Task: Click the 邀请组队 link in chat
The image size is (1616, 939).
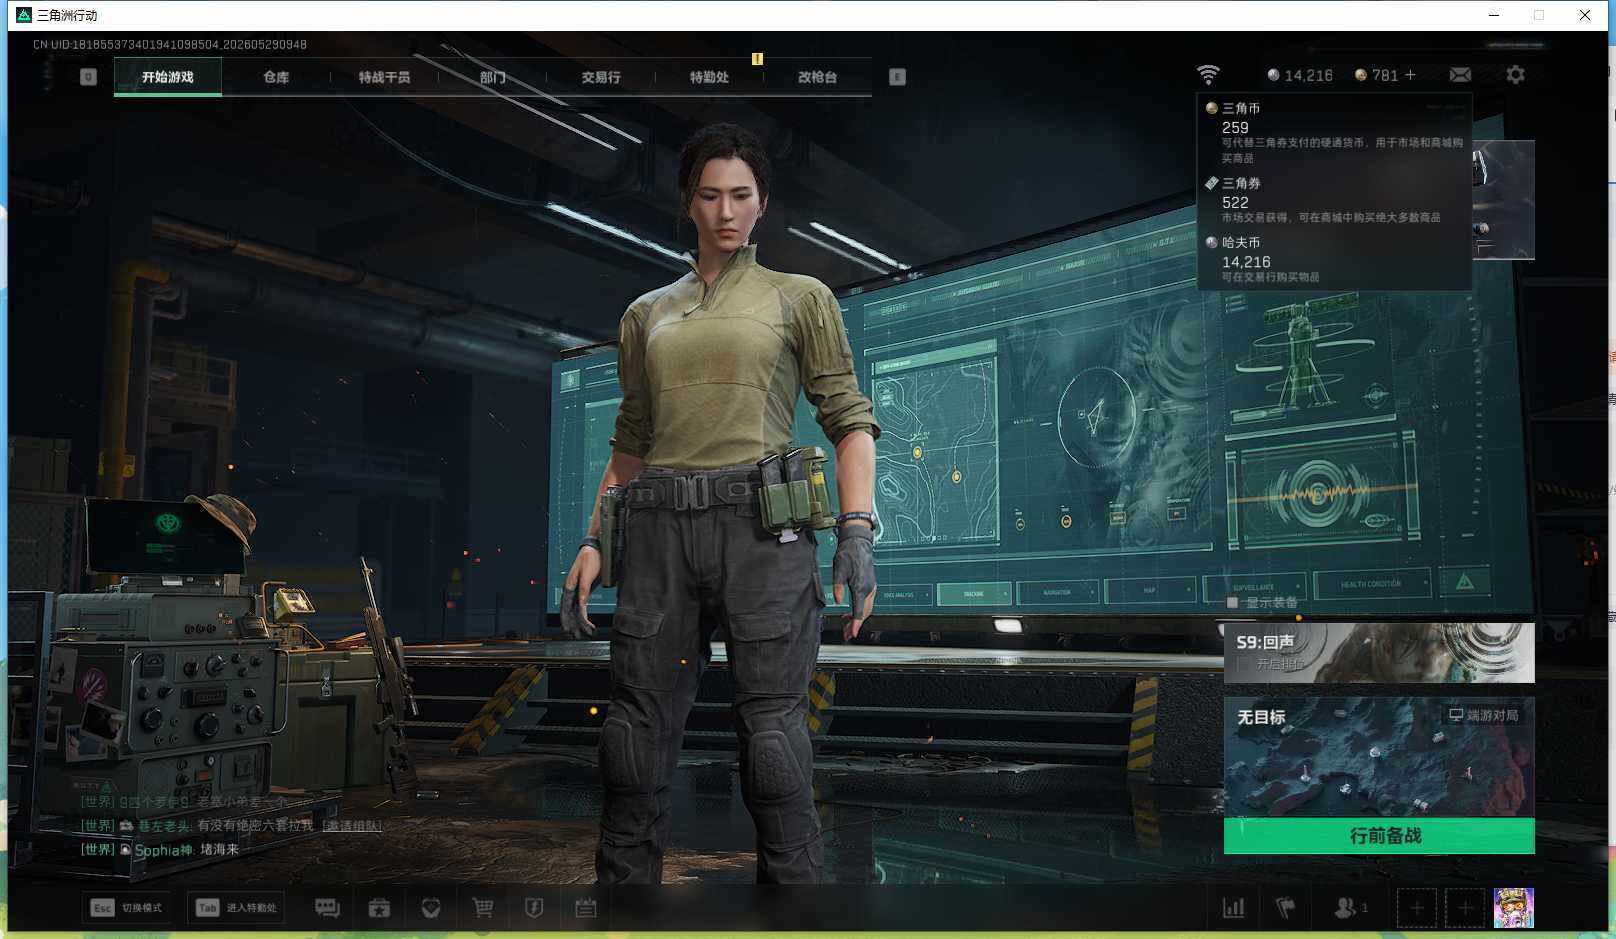Action: click(x=352, y=826)
